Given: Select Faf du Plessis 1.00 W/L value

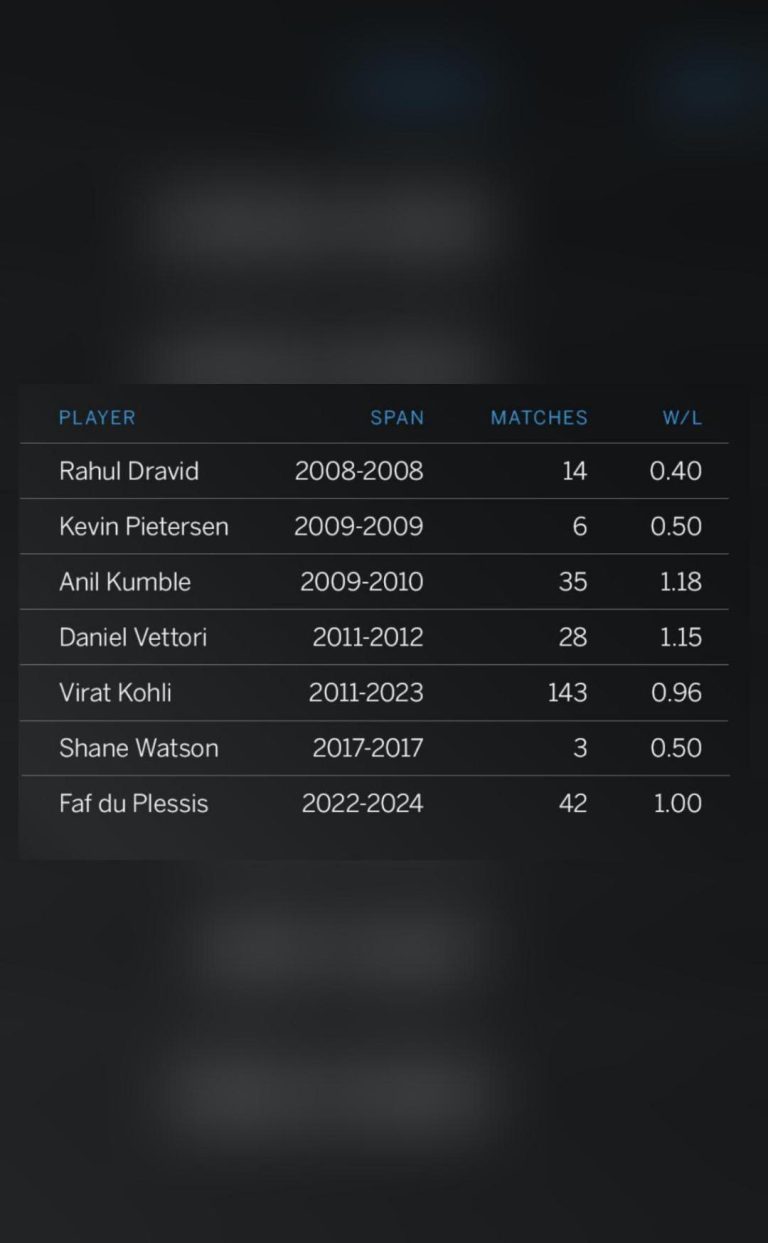Looking at the screenshot, I should (678, 803).
